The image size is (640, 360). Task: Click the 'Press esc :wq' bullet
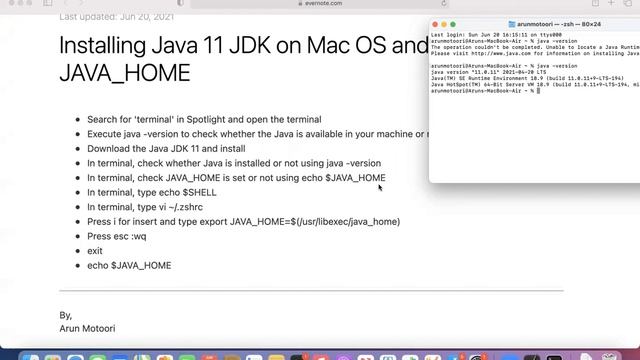point(116,236)
